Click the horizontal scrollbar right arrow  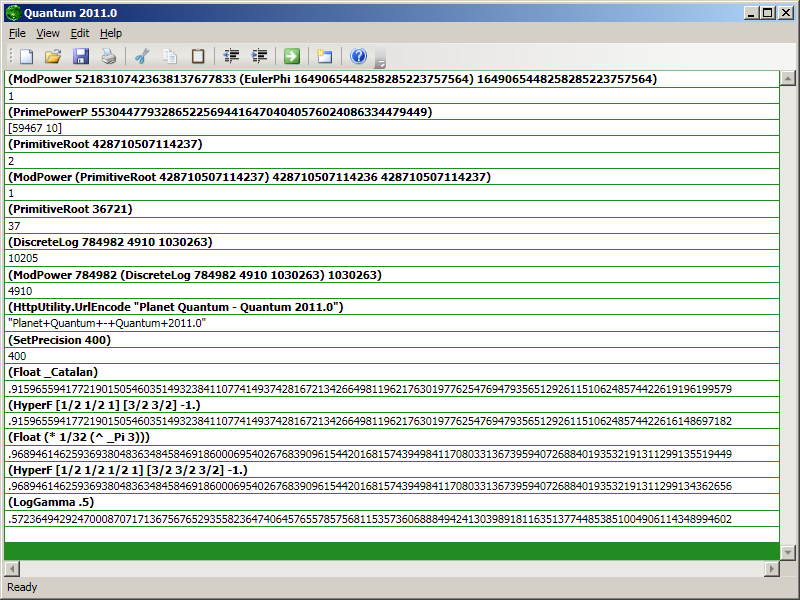tap(771, 569)
